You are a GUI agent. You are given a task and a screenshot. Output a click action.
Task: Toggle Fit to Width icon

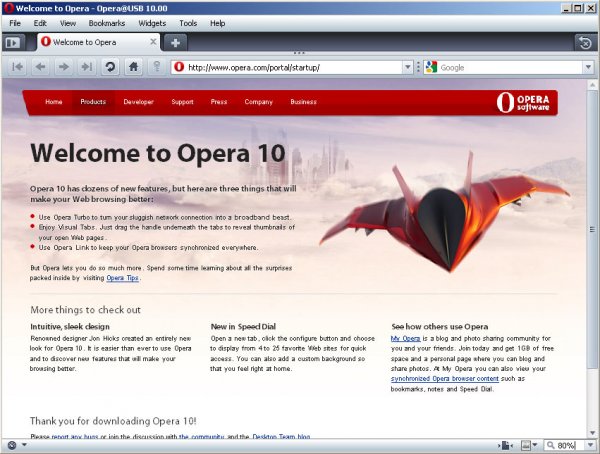coord(505,445)
